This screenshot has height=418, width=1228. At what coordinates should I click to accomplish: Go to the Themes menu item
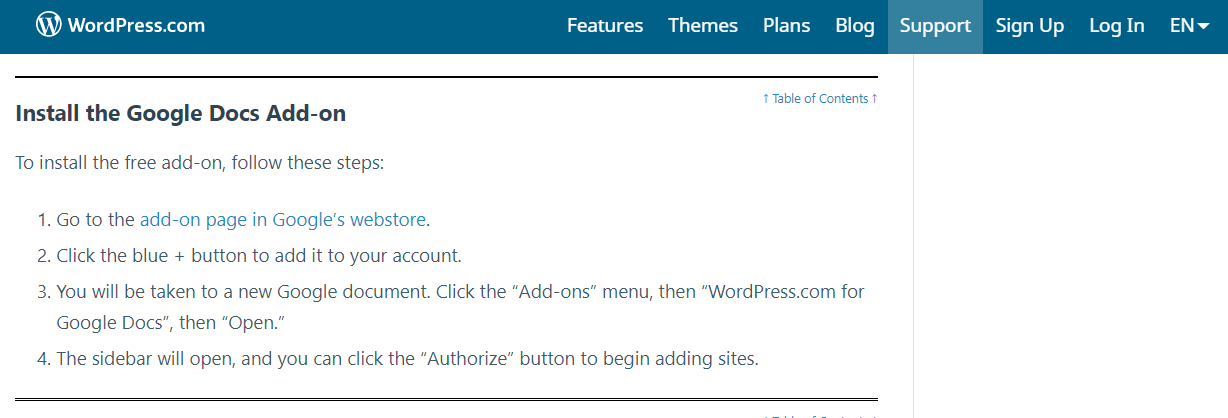(x=703, y=26)
